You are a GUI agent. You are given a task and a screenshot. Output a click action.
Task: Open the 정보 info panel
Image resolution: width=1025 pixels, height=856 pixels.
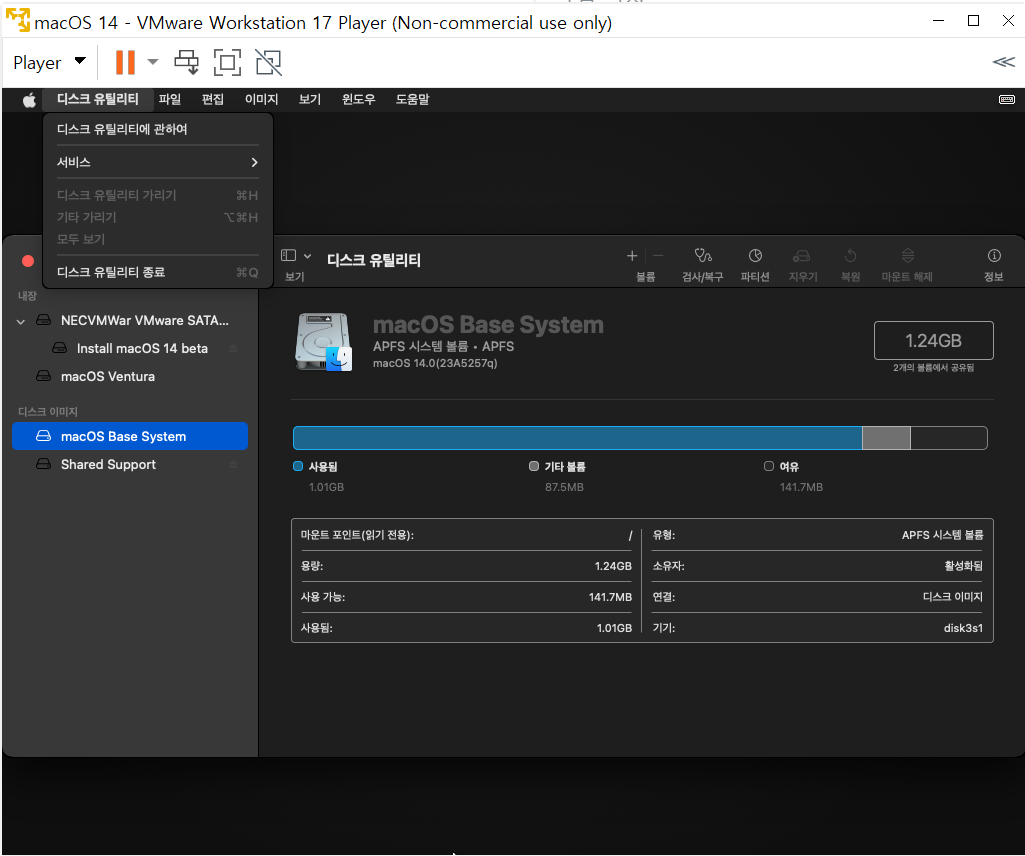tap(994, 265)
